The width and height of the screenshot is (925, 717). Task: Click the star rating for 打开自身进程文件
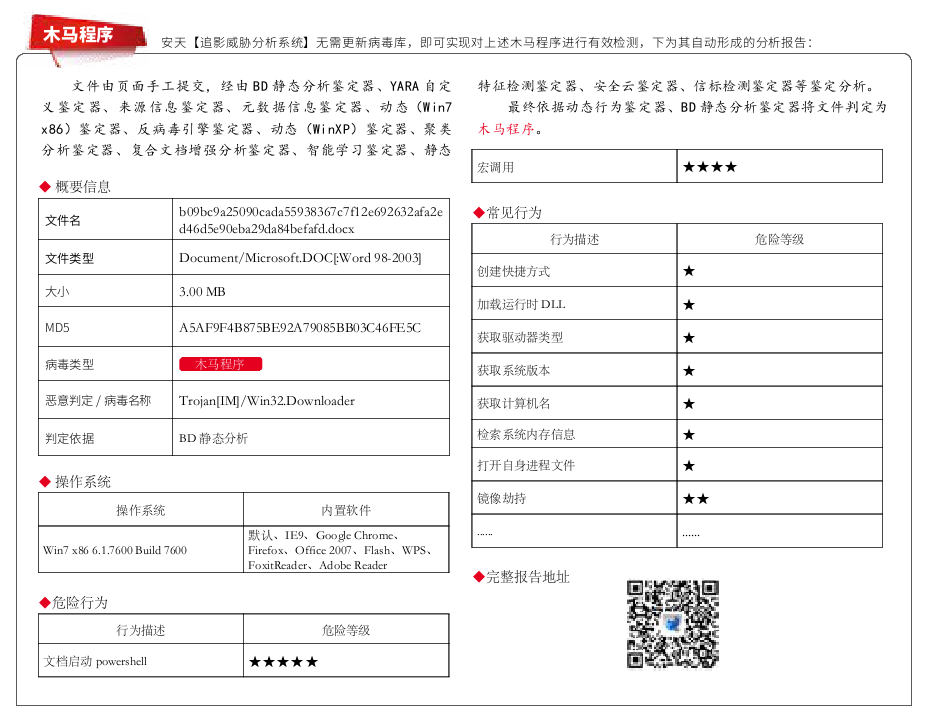689,466
